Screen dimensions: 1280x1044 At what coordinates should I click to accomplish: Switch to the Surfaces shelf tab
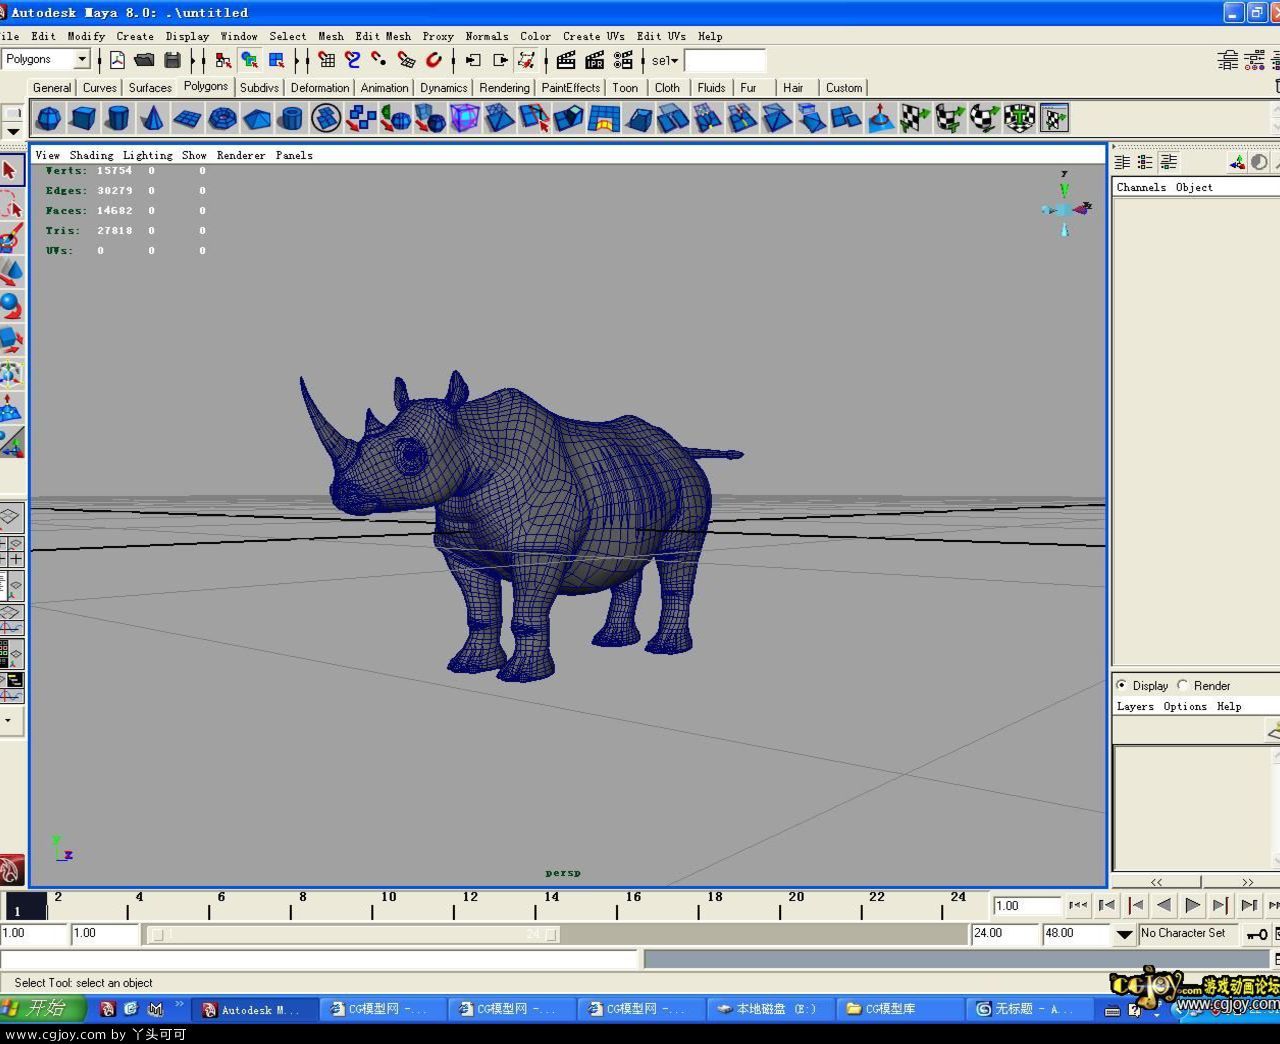[150, 88]
